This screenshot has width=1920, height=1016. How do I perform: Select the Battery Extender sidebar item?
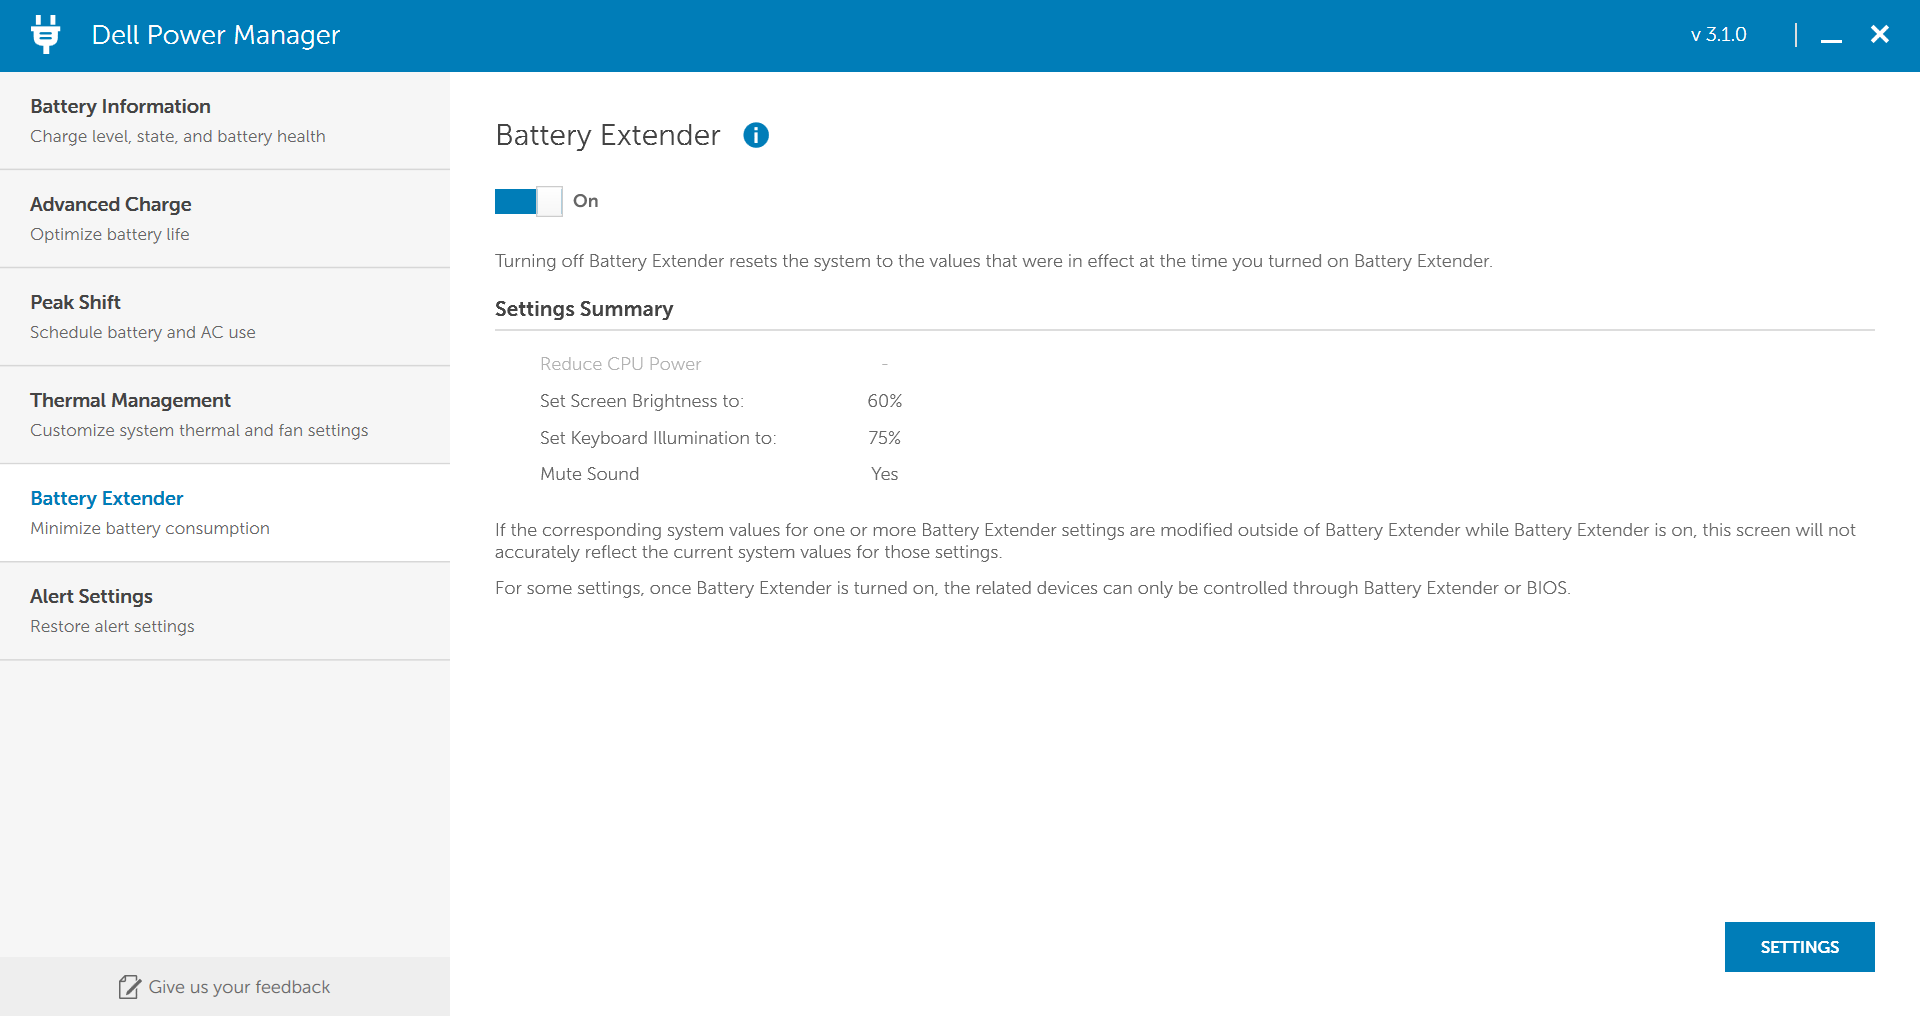pos(225,512)
